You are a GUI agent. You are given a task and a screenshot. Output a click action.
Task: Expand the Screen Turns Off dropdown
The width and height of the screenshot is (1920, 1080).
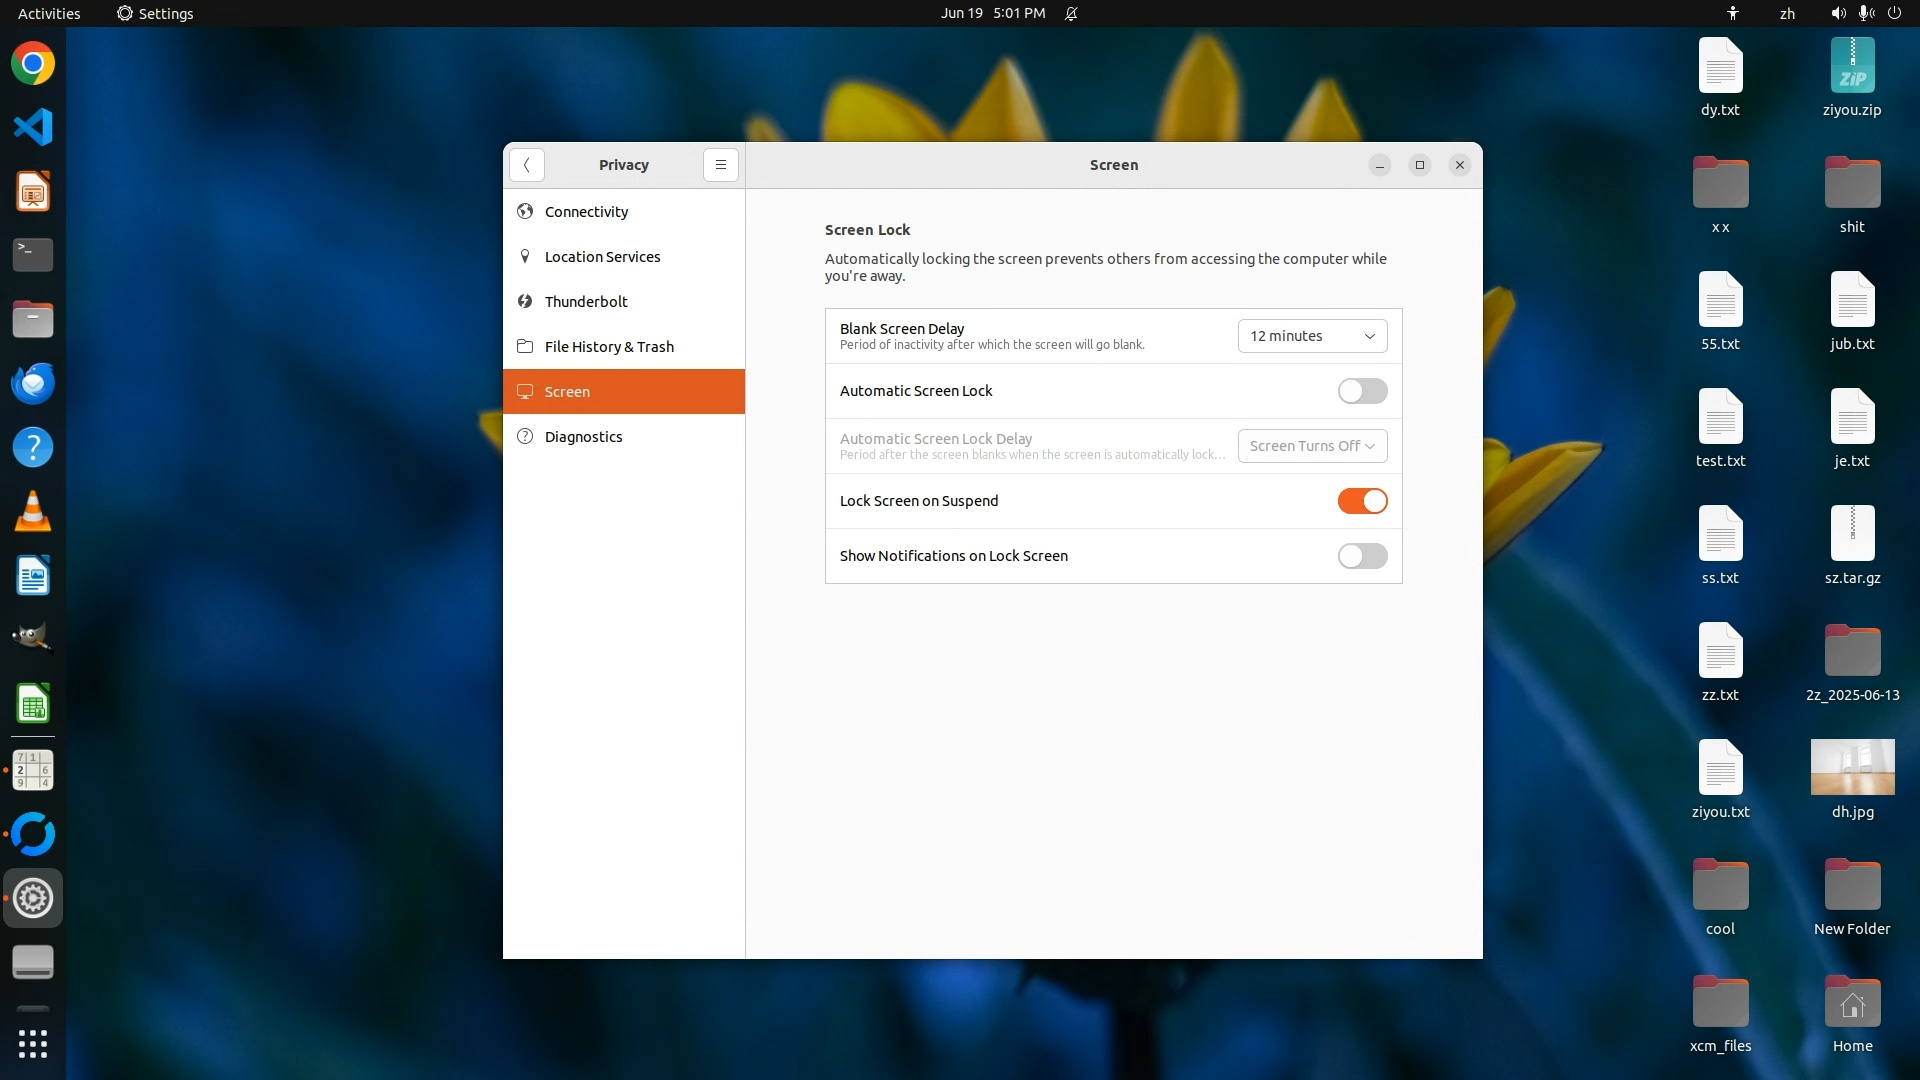tap(1312, 446)
